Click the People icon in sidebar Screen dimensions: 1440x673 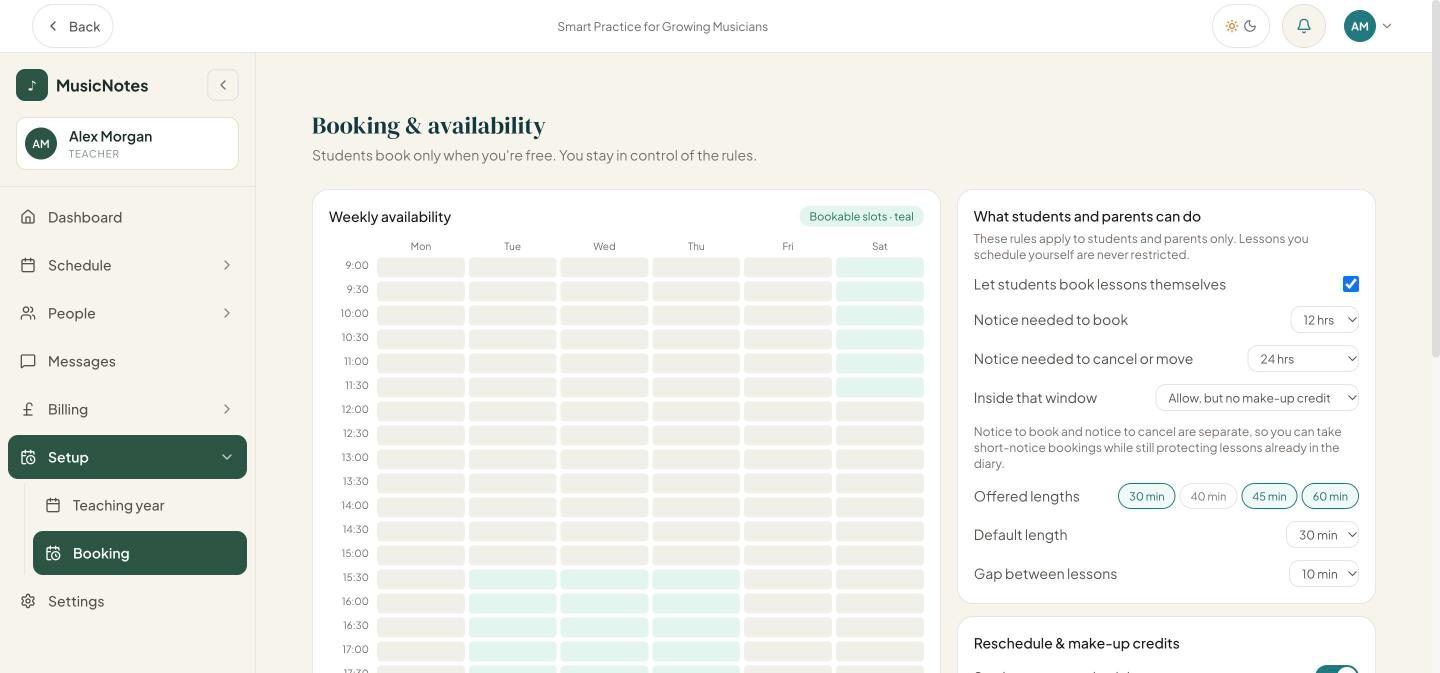coord(28,313)
